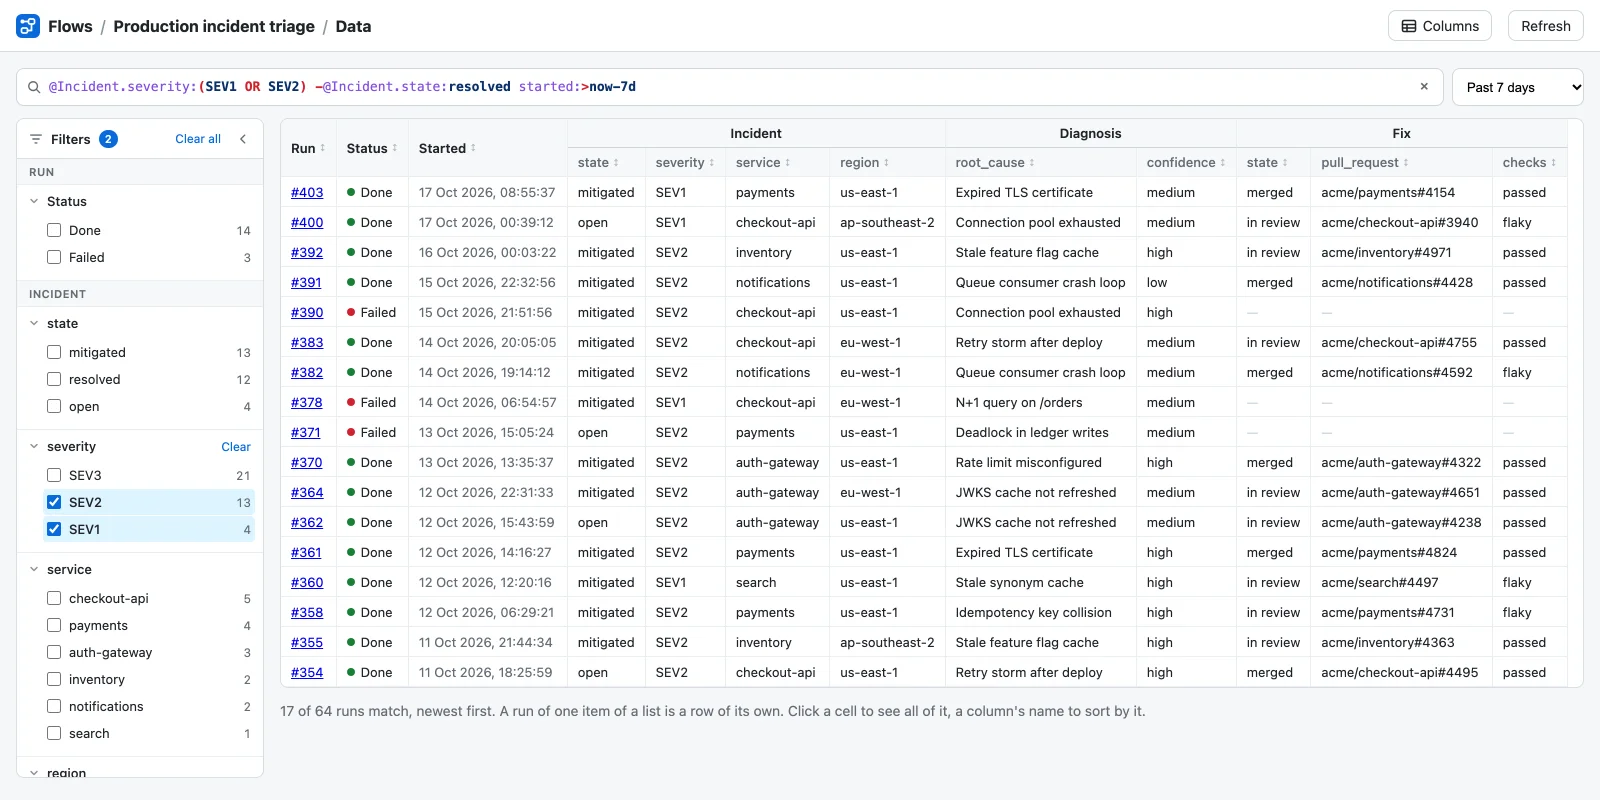The width and height of the screenshot is (1600, 800).
Task: Expand the region filter group
Action: click(x=34, y=772)
